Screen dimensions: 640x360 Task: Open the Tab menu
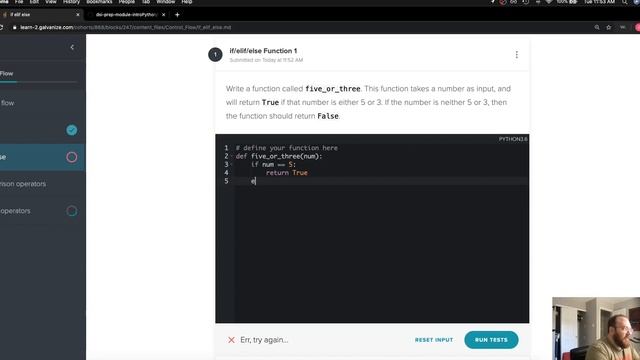pyautogui.click(x=146, y=2)
